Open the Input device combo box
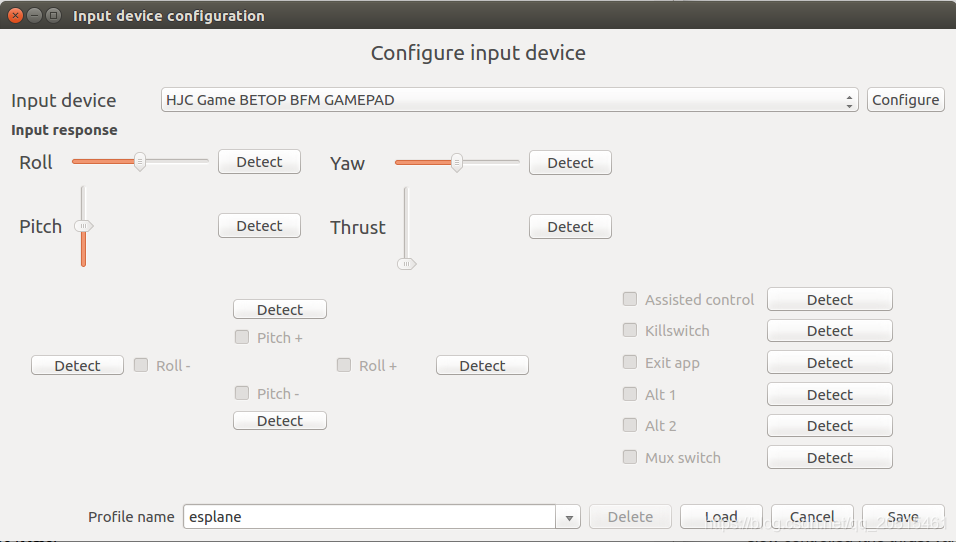 (x=509, y=100)
